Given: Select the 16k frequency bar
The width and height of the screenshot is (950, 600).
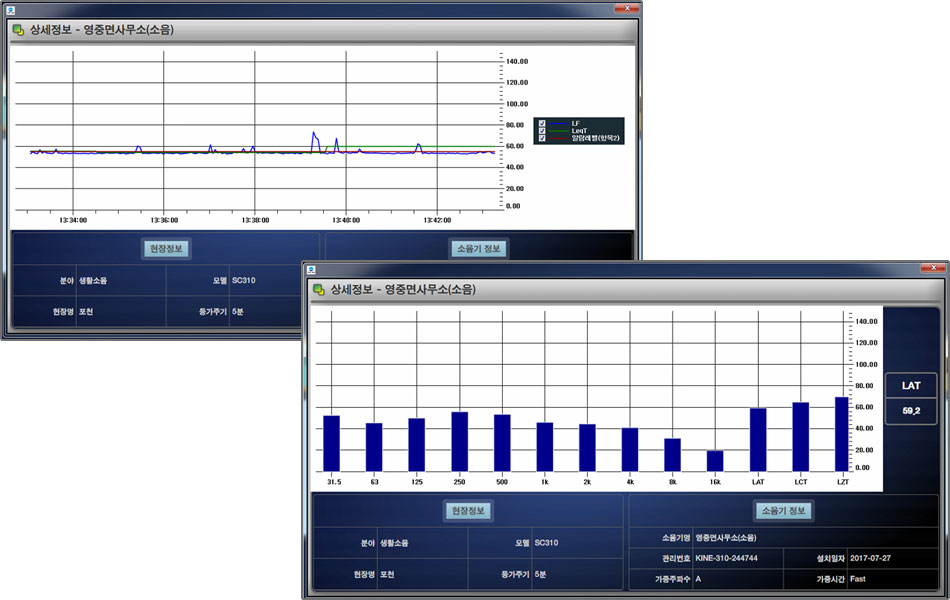Looking at the screenshot, I should click(715, 460).
